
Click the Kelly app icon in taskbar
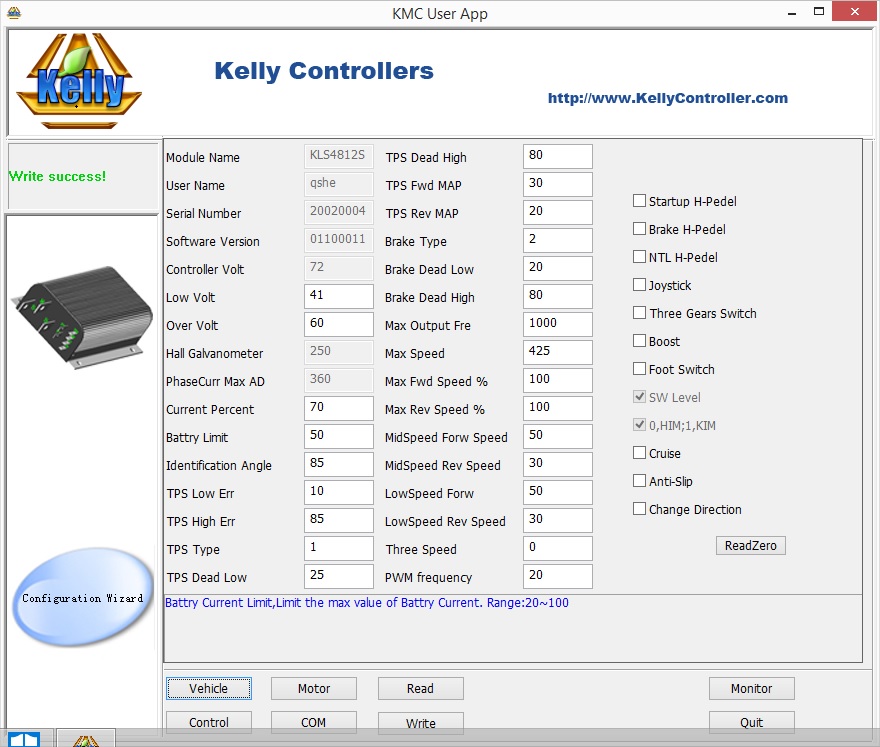pos(86,740)
